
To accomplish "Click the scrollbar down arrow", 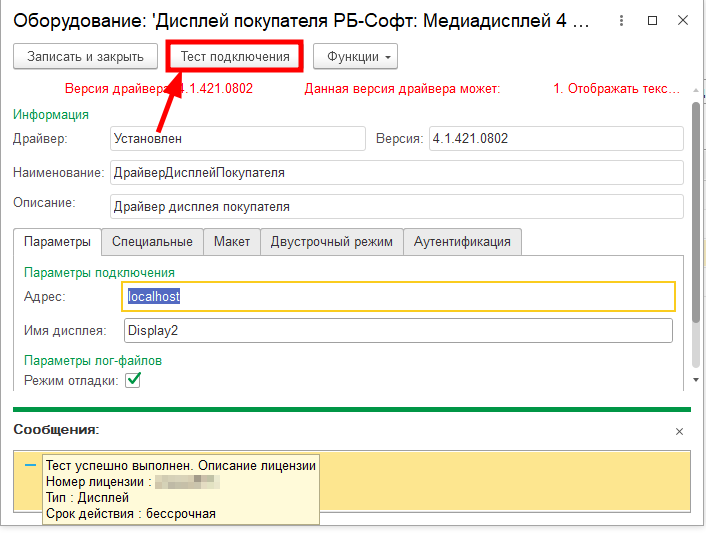I will tap(695, 381).
